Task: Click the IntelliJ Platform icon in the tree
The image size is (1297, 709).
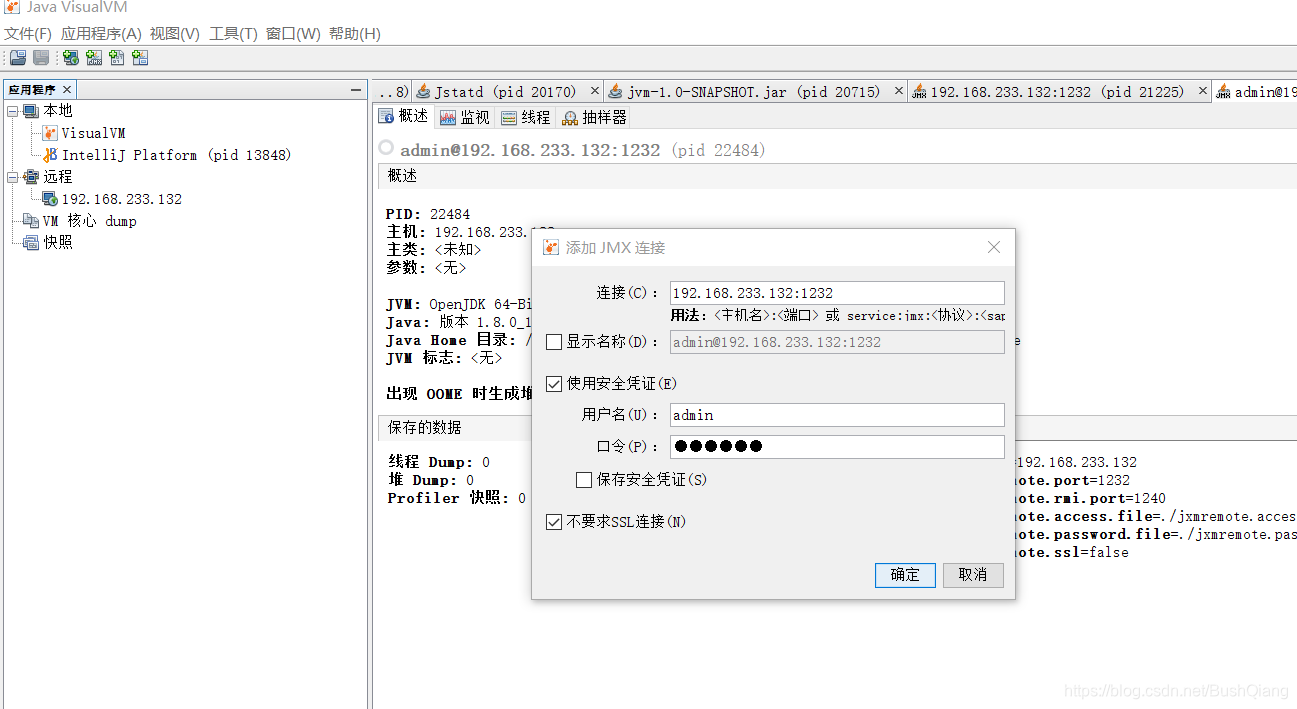Action: [50, 155]
